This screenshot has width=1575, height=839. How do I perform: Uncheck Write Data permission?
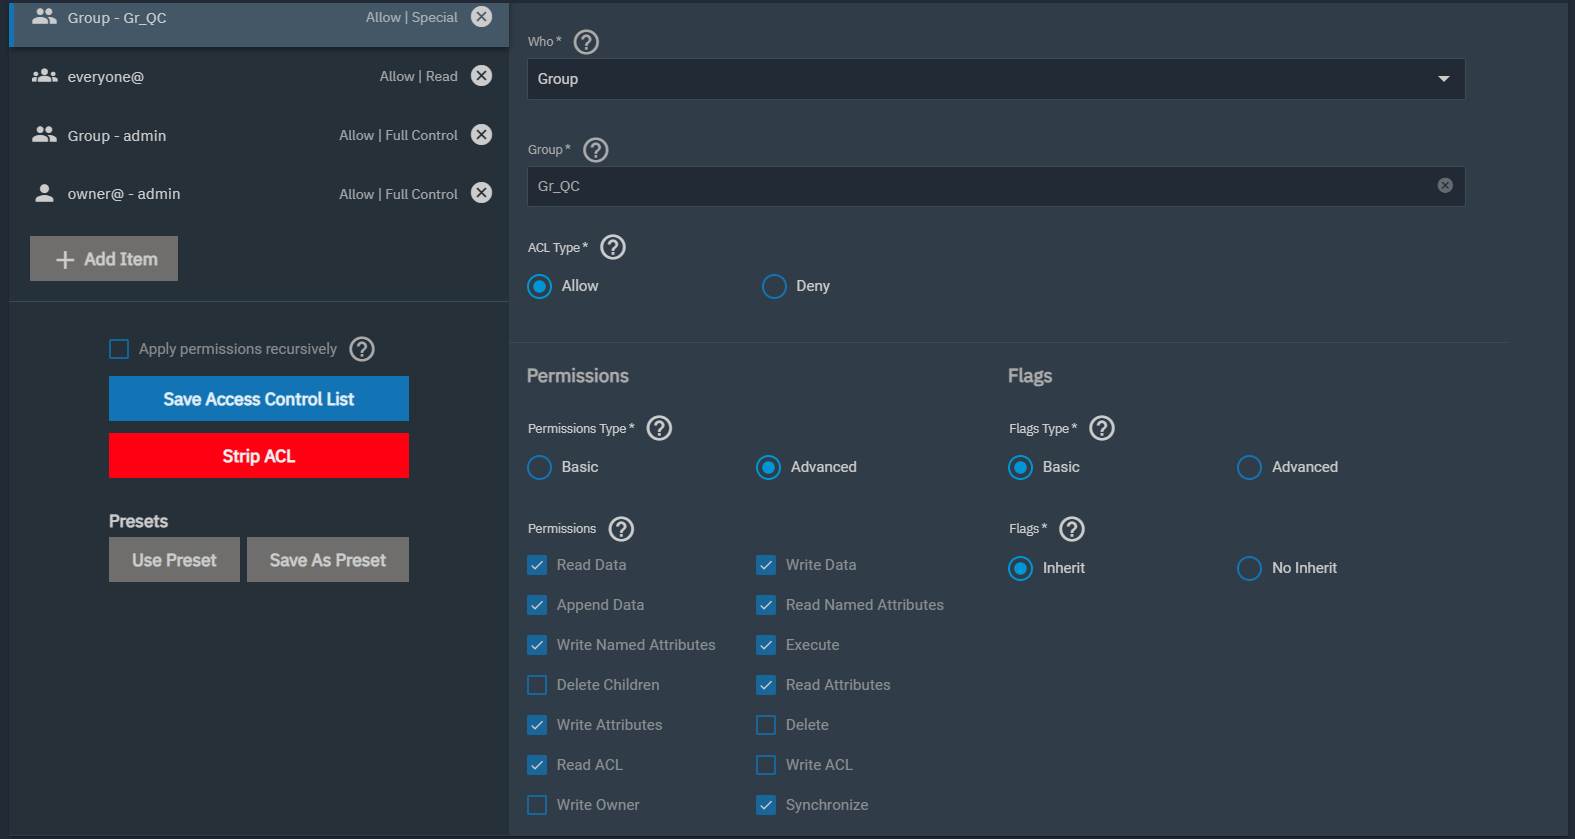[x=766, y=565]
